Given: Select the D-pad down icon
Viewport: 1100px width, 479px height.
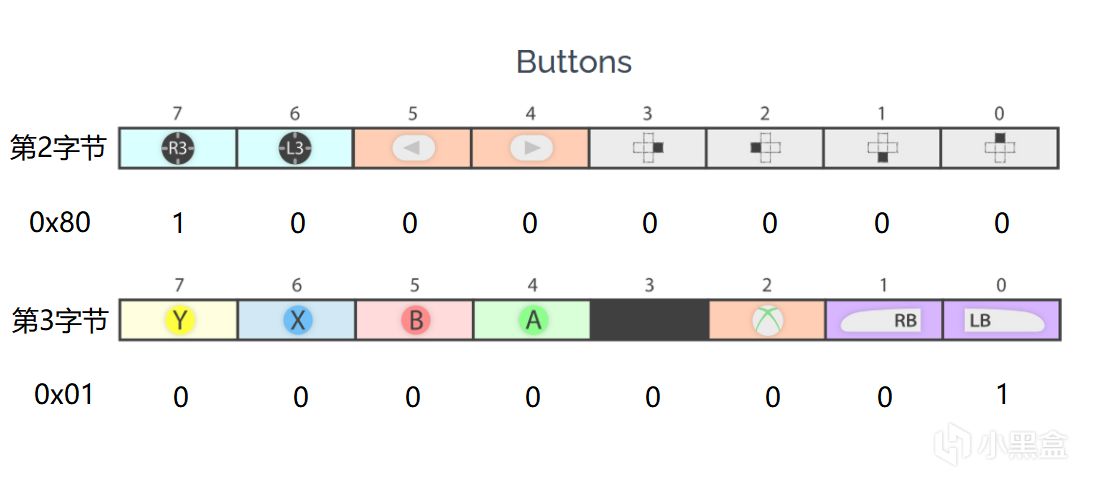Looking at the screenshot, I should pyautogui.click(x=882, y=149).
